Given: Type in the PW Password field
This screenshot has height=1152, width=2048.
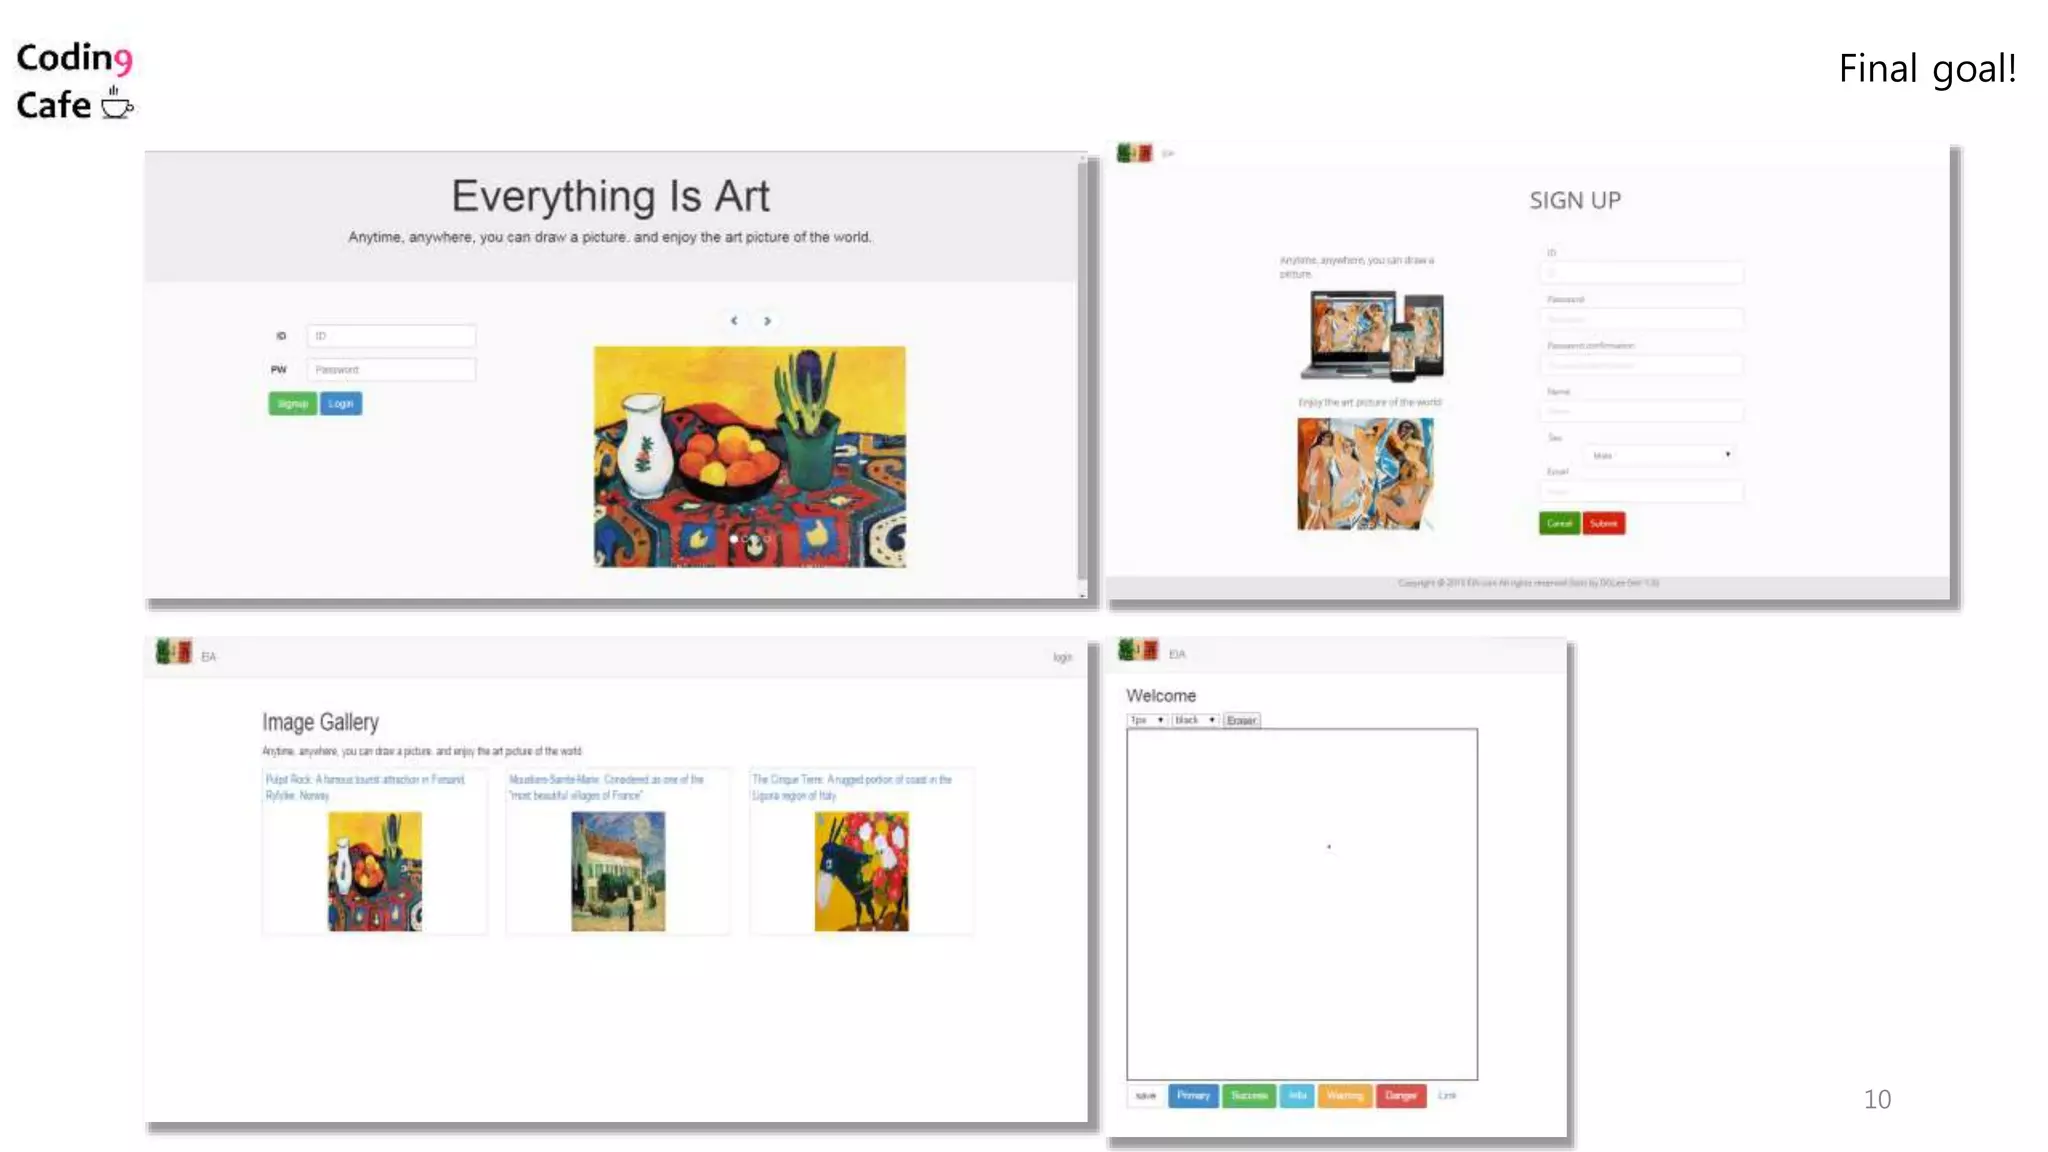Looking at the screenshot, I should point(391,370).
